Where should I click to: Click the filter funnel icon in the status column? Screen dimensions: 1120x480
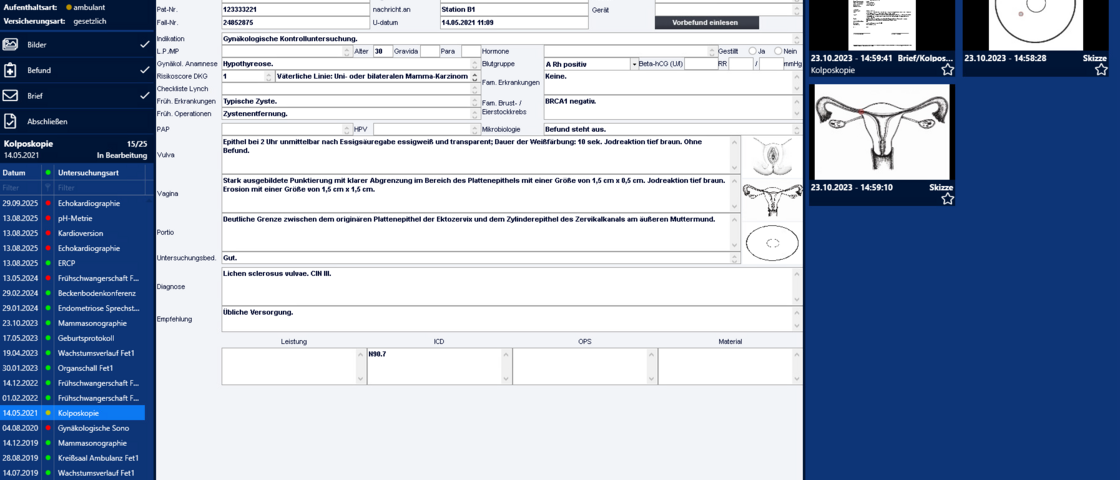(47, 188)
